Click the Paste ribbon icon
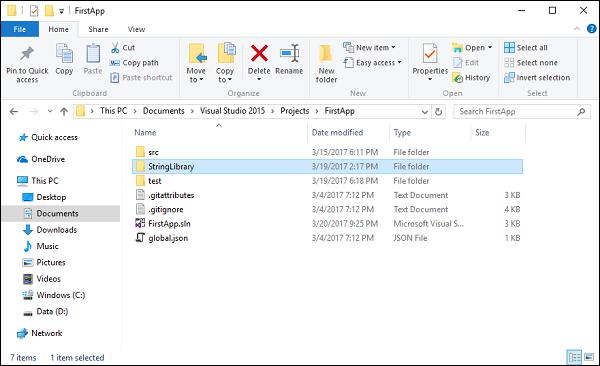Viewport: 600px width, 366px height. [93, 54]
